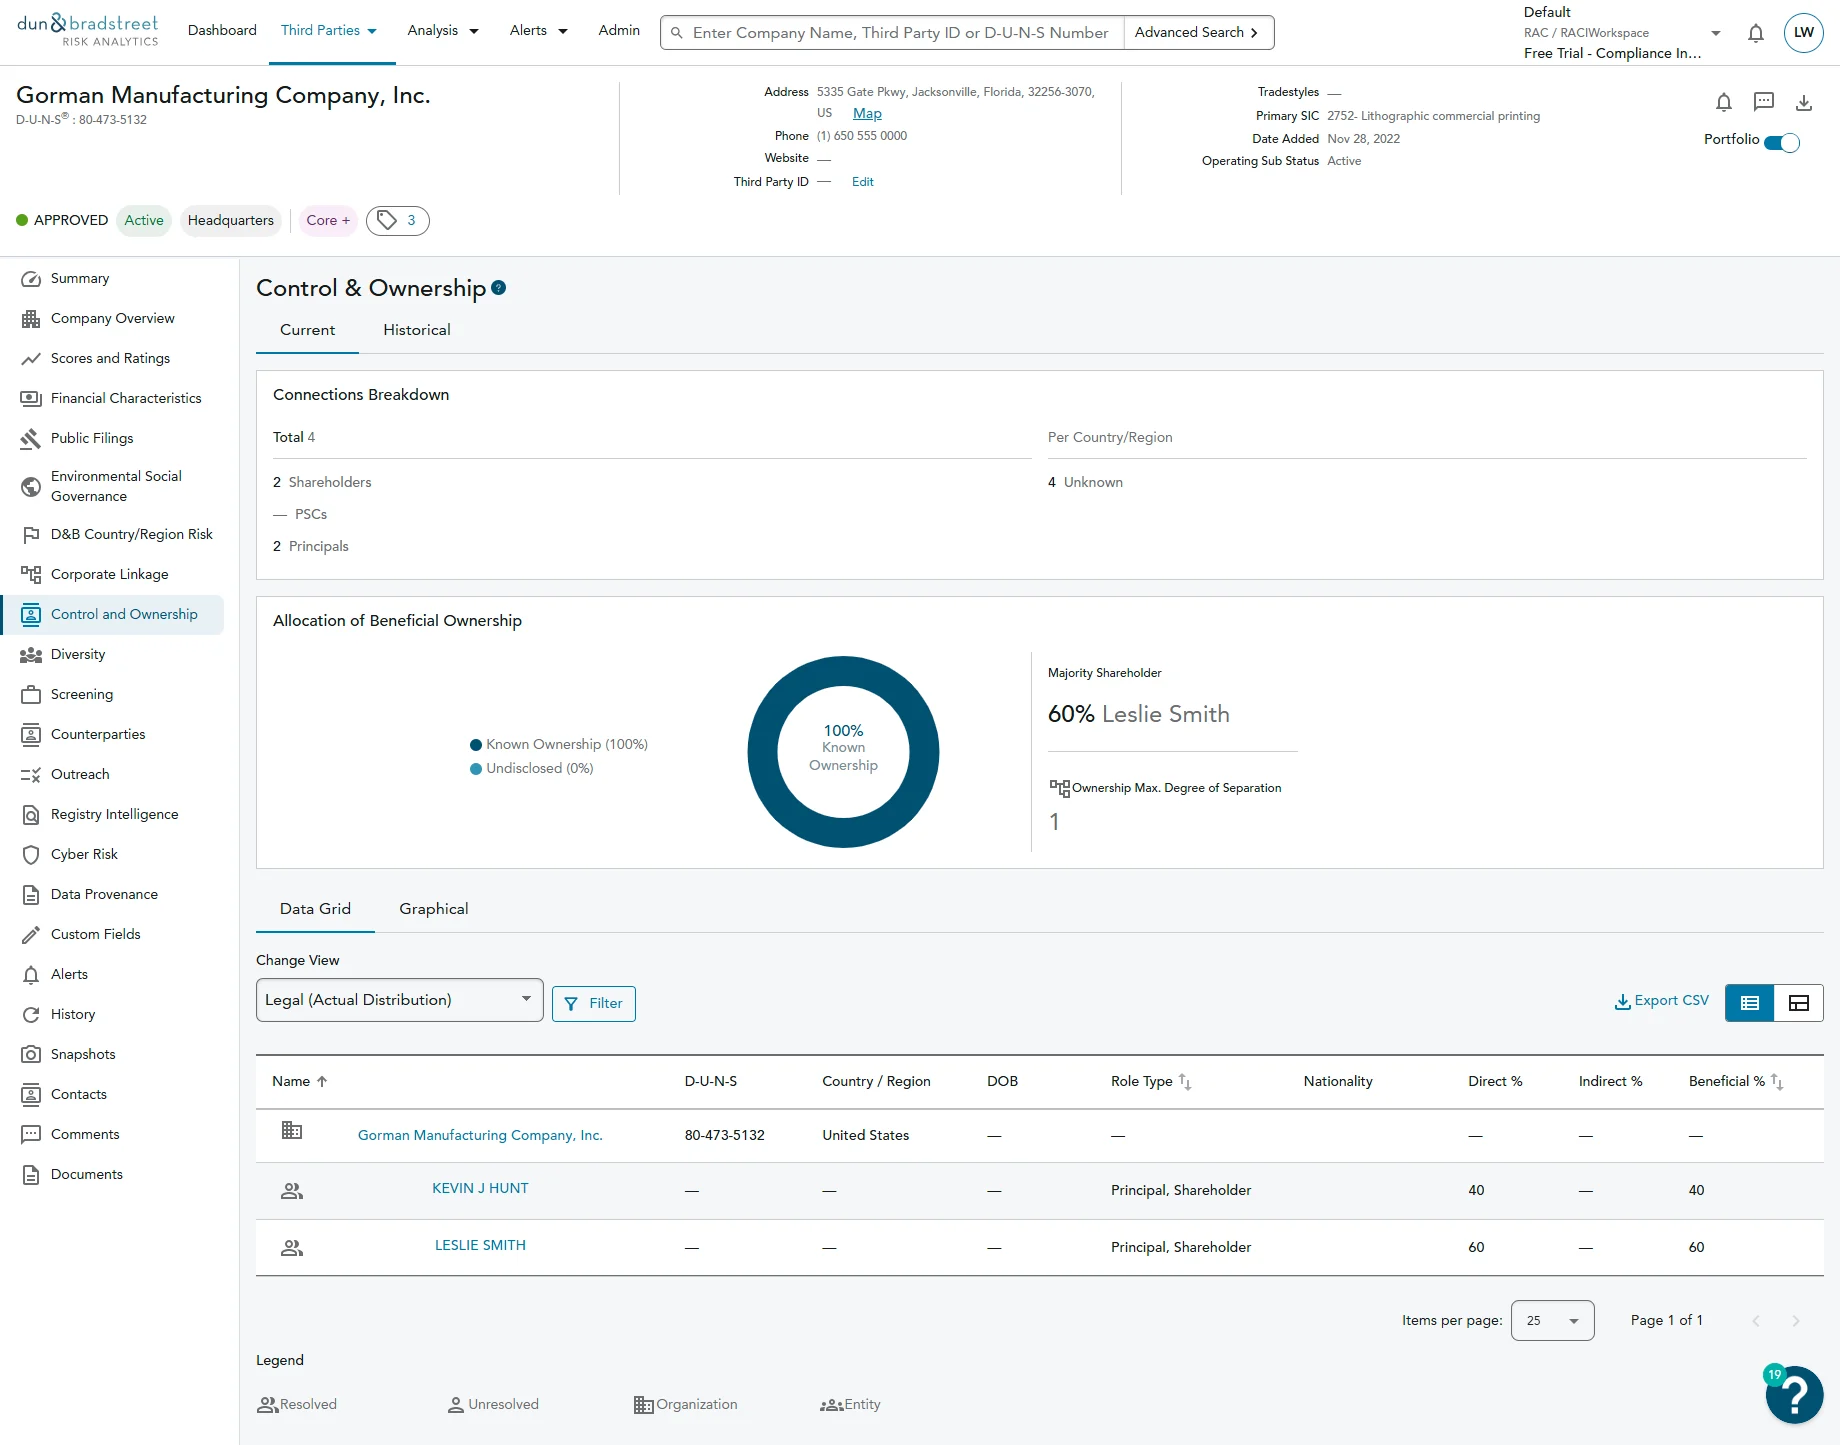
Task: Open the help widget question mark
Action: click(x=1794, y=1394)
